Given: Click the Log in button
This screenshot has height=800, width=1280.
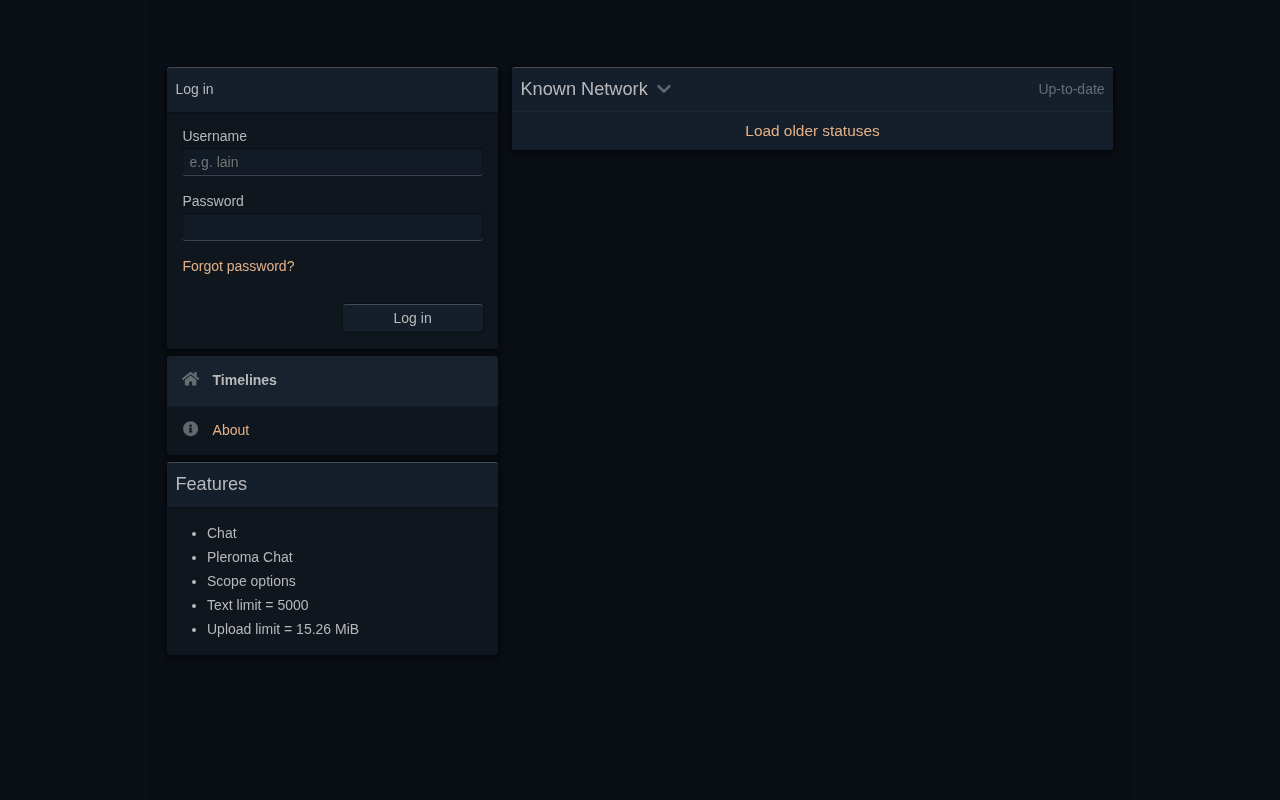Looking at the screenshot, I should click(x=412, y=318).
